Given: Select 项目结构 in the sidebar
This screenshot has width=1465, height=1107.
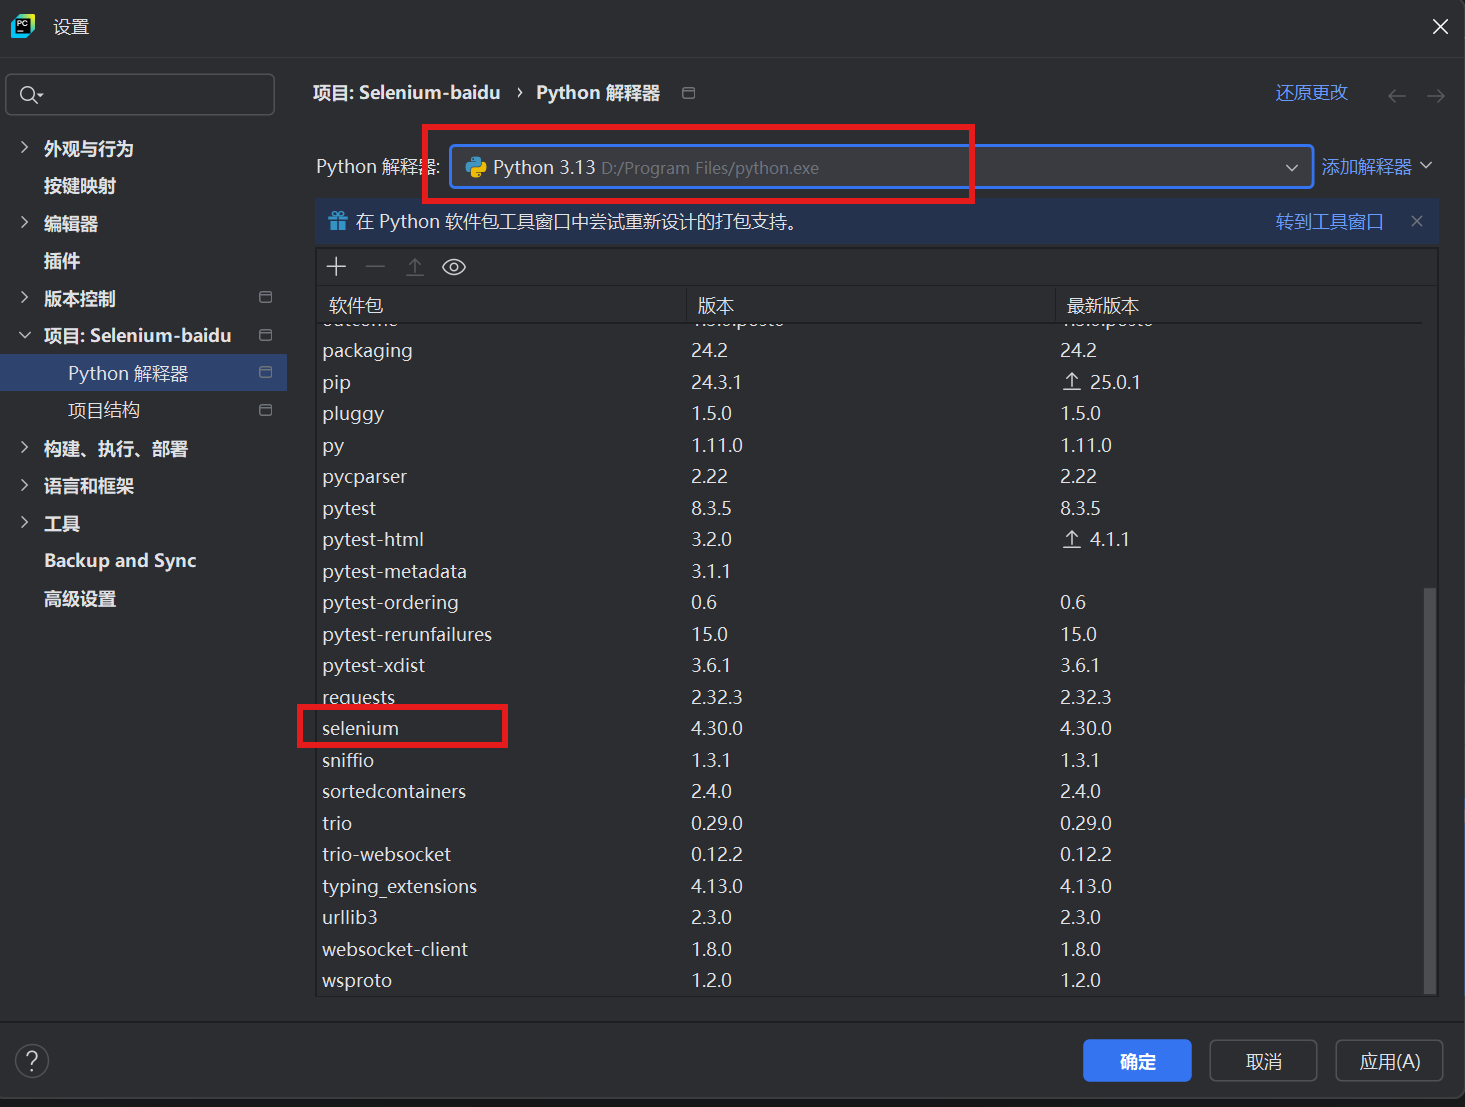Looking at the screenshot, I should pos(104,409).
